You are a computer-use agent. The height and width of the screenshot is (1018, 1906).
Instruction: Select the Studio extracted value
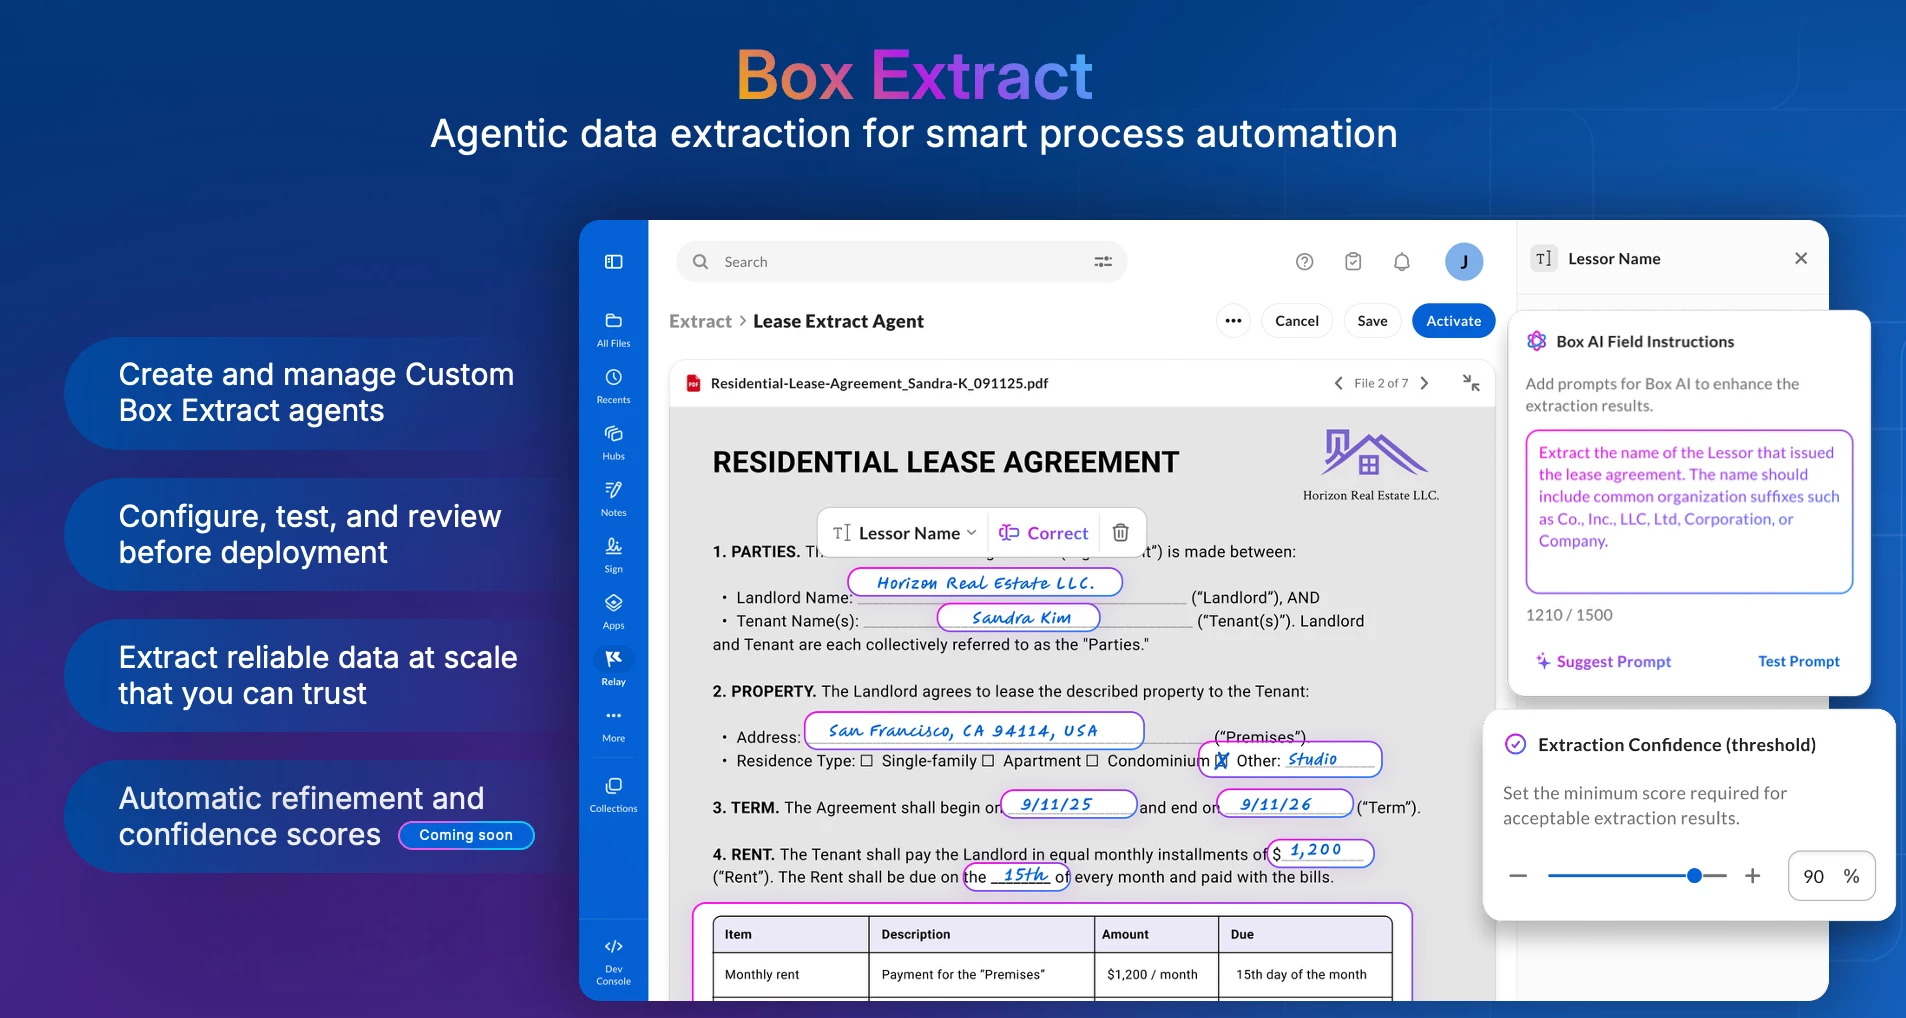coord(1313,759)
